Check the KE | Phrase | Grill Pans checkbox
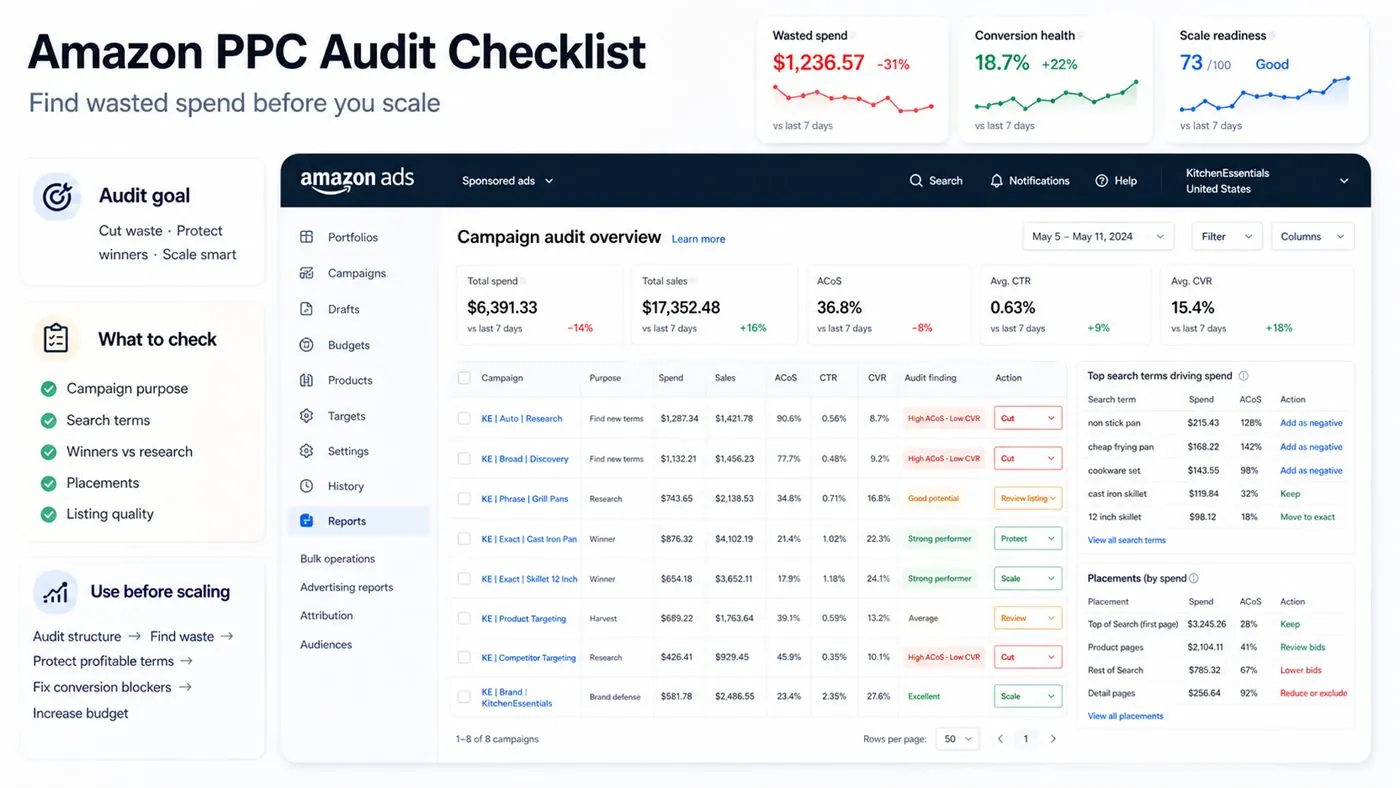 [464, 498]
